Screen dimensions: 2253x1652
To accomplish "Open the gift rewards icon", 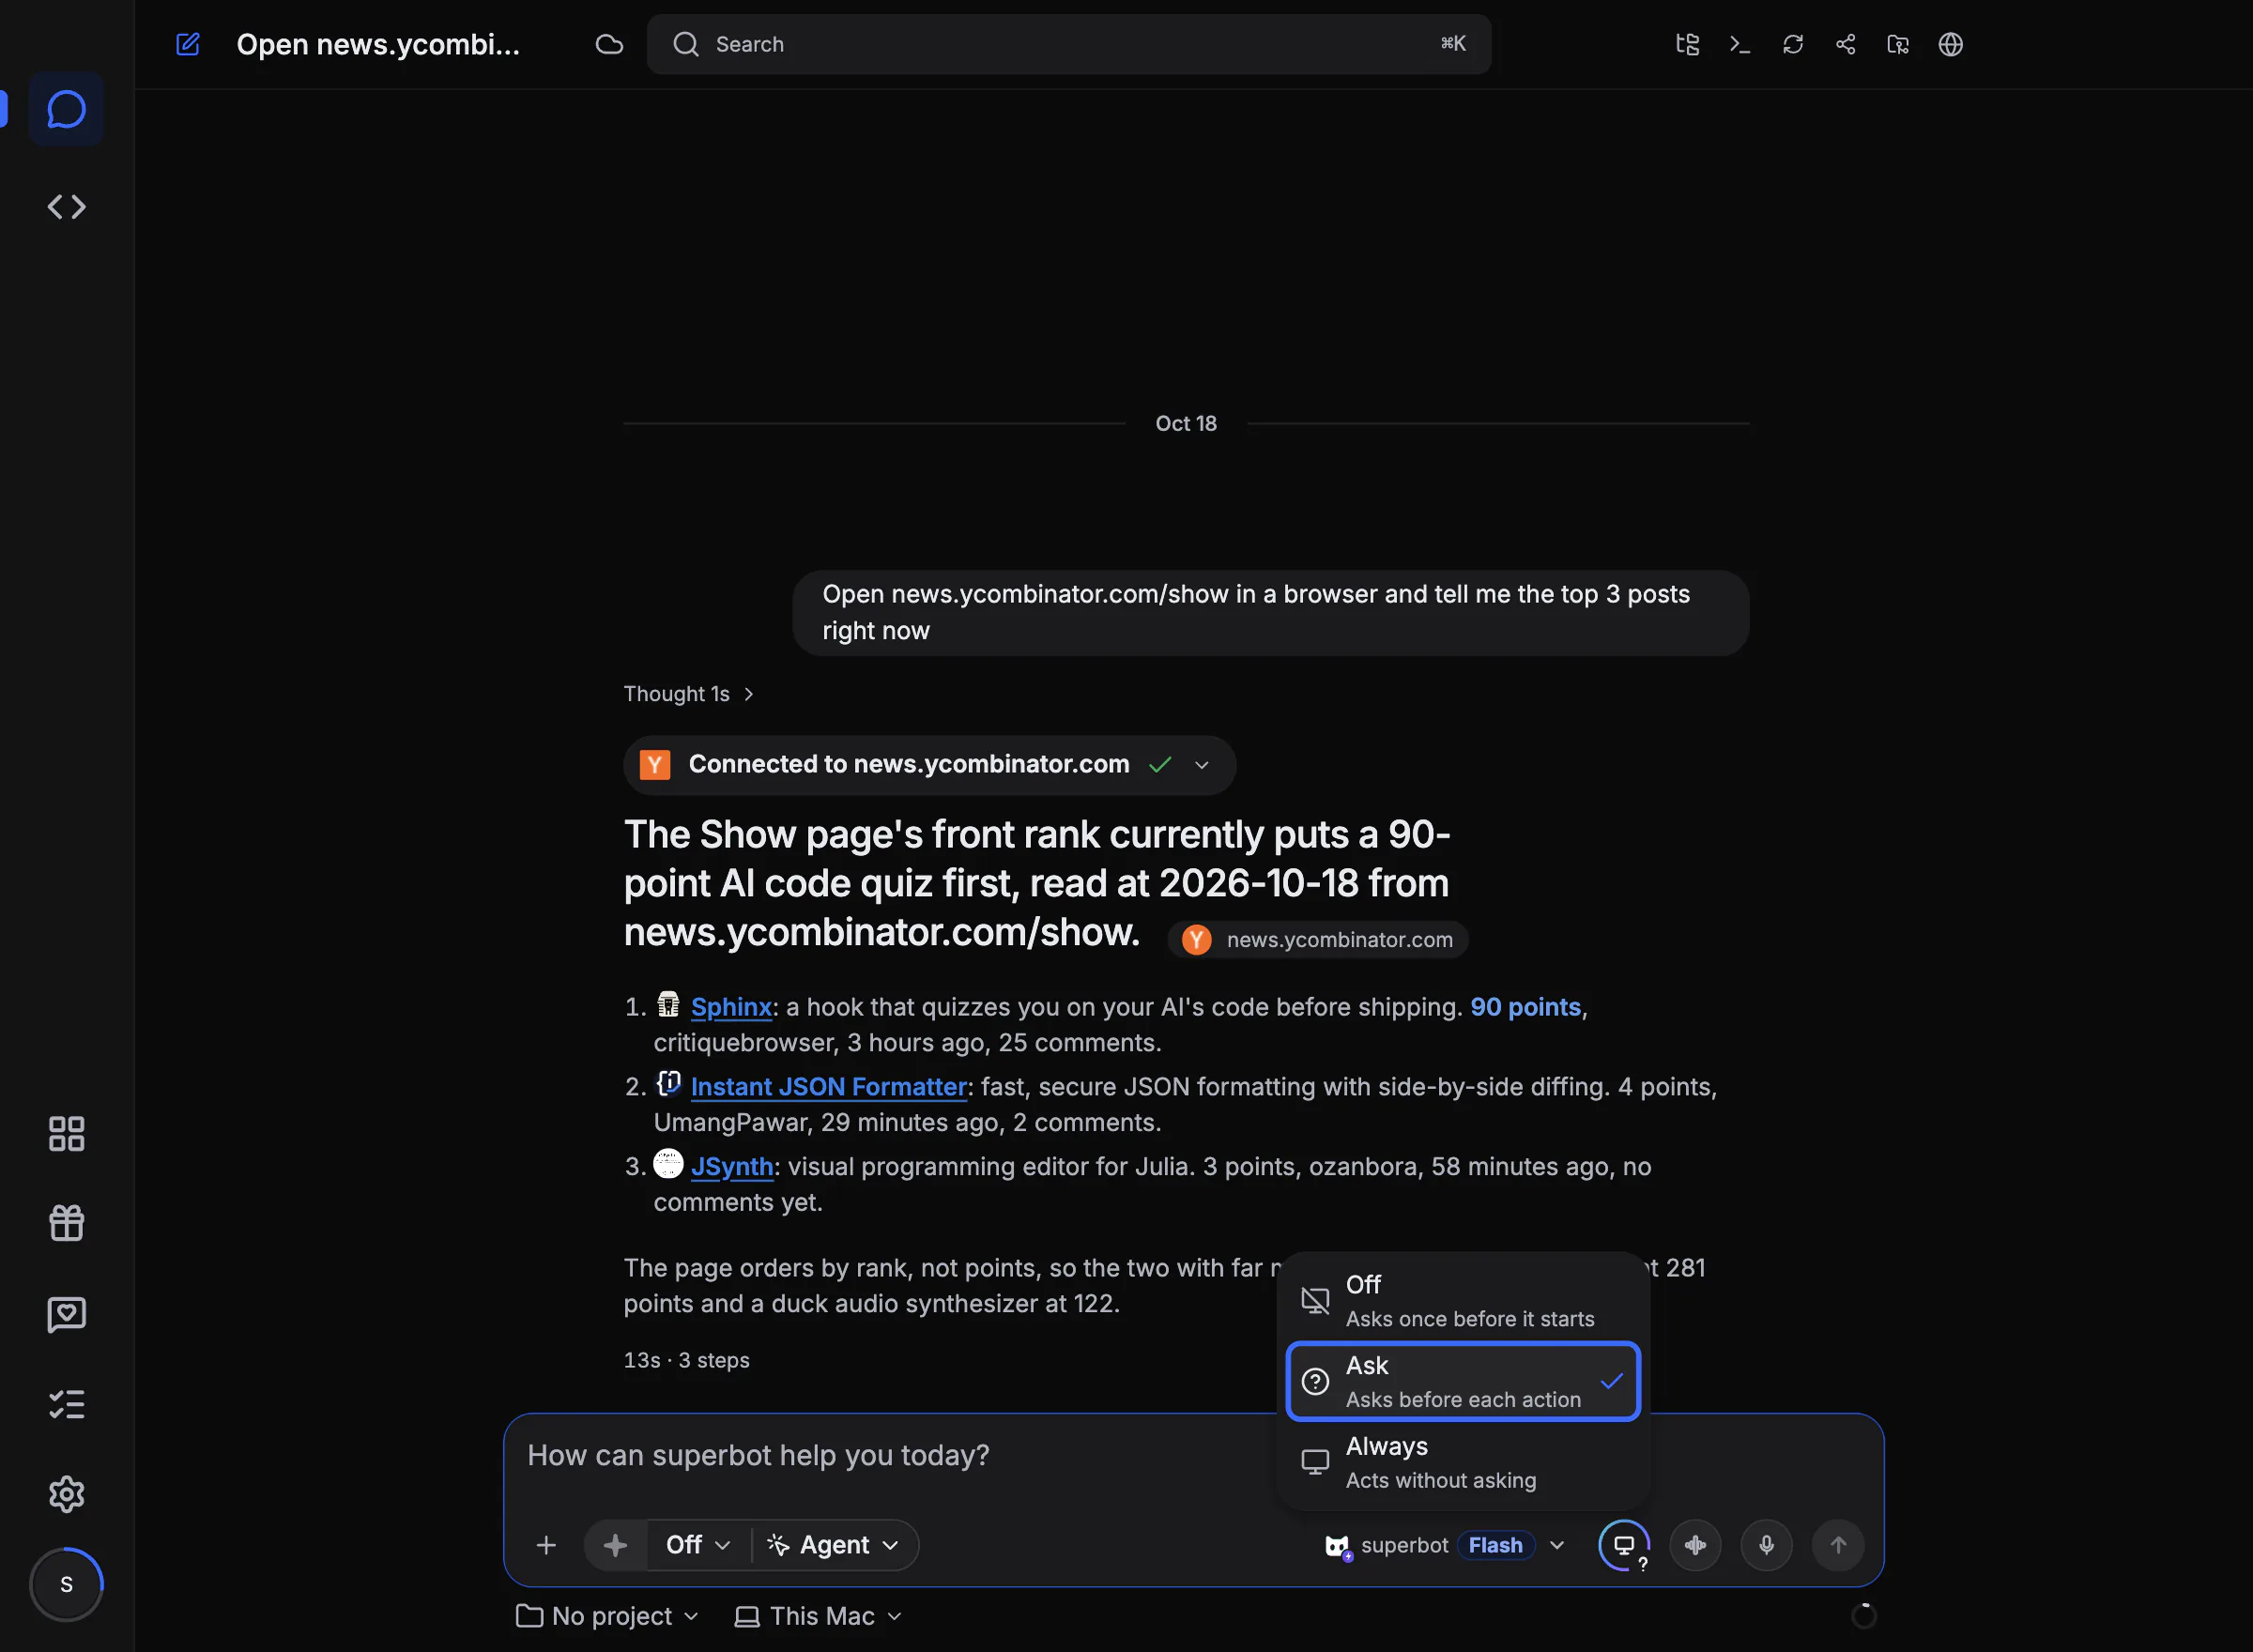I will coord(66,1223).
